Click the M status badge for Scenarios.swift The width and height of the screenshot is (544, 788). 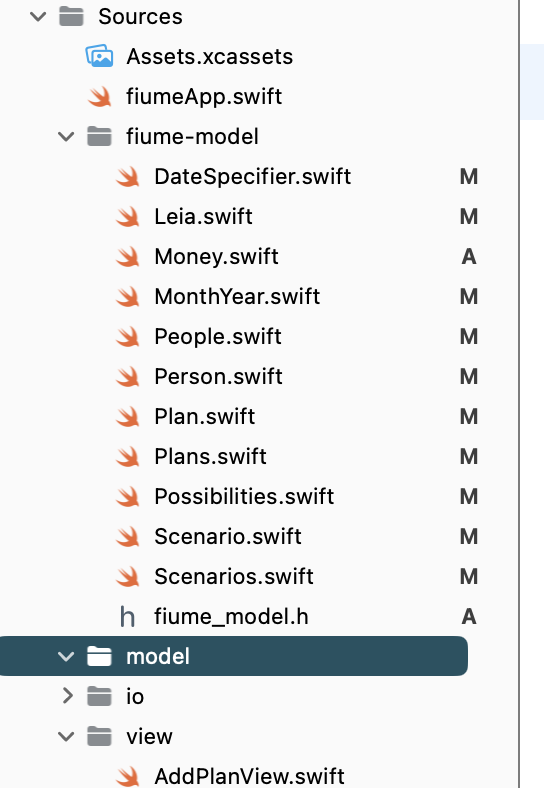[469, 576]
